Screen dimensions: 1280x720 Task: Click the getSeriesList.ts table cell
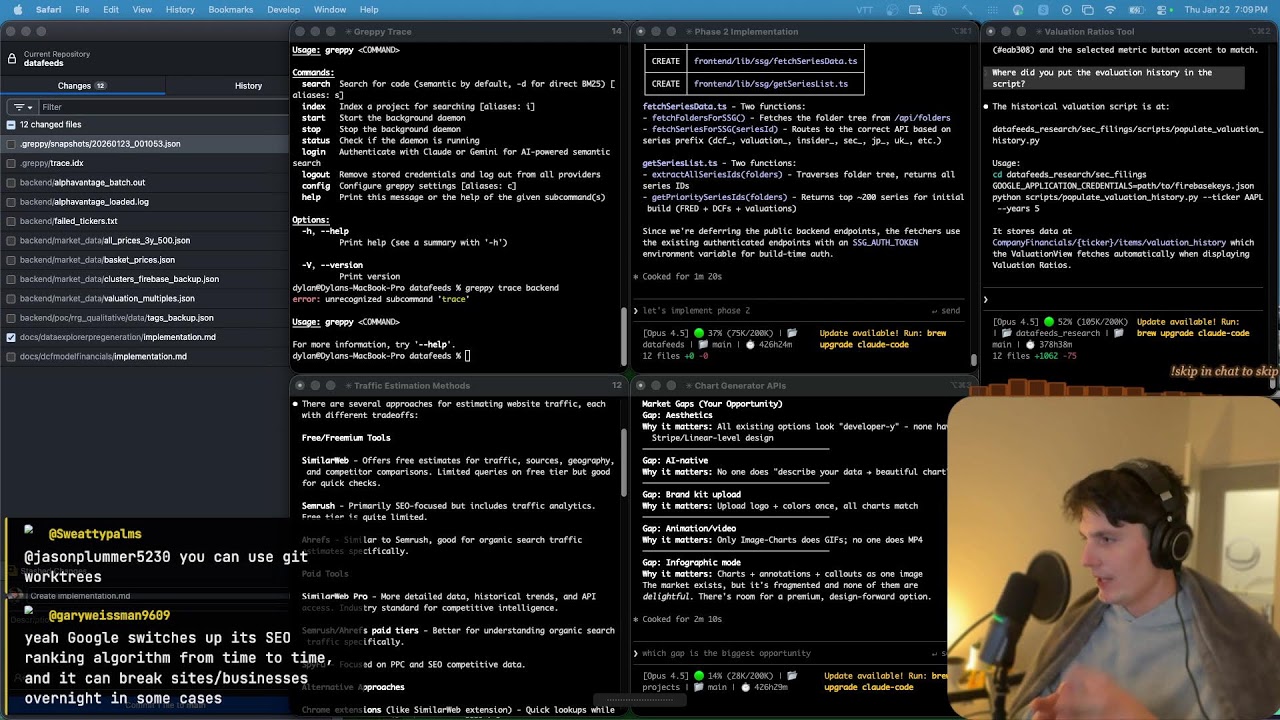click(x=775, y=84)
